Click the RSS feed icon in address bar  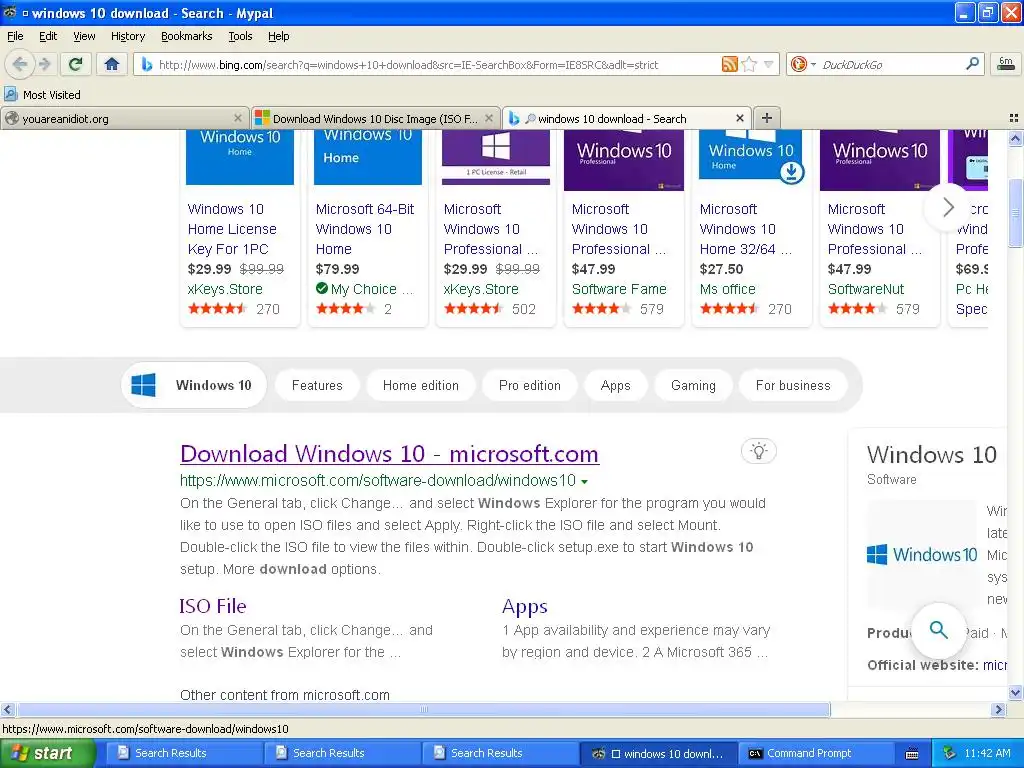729,64
